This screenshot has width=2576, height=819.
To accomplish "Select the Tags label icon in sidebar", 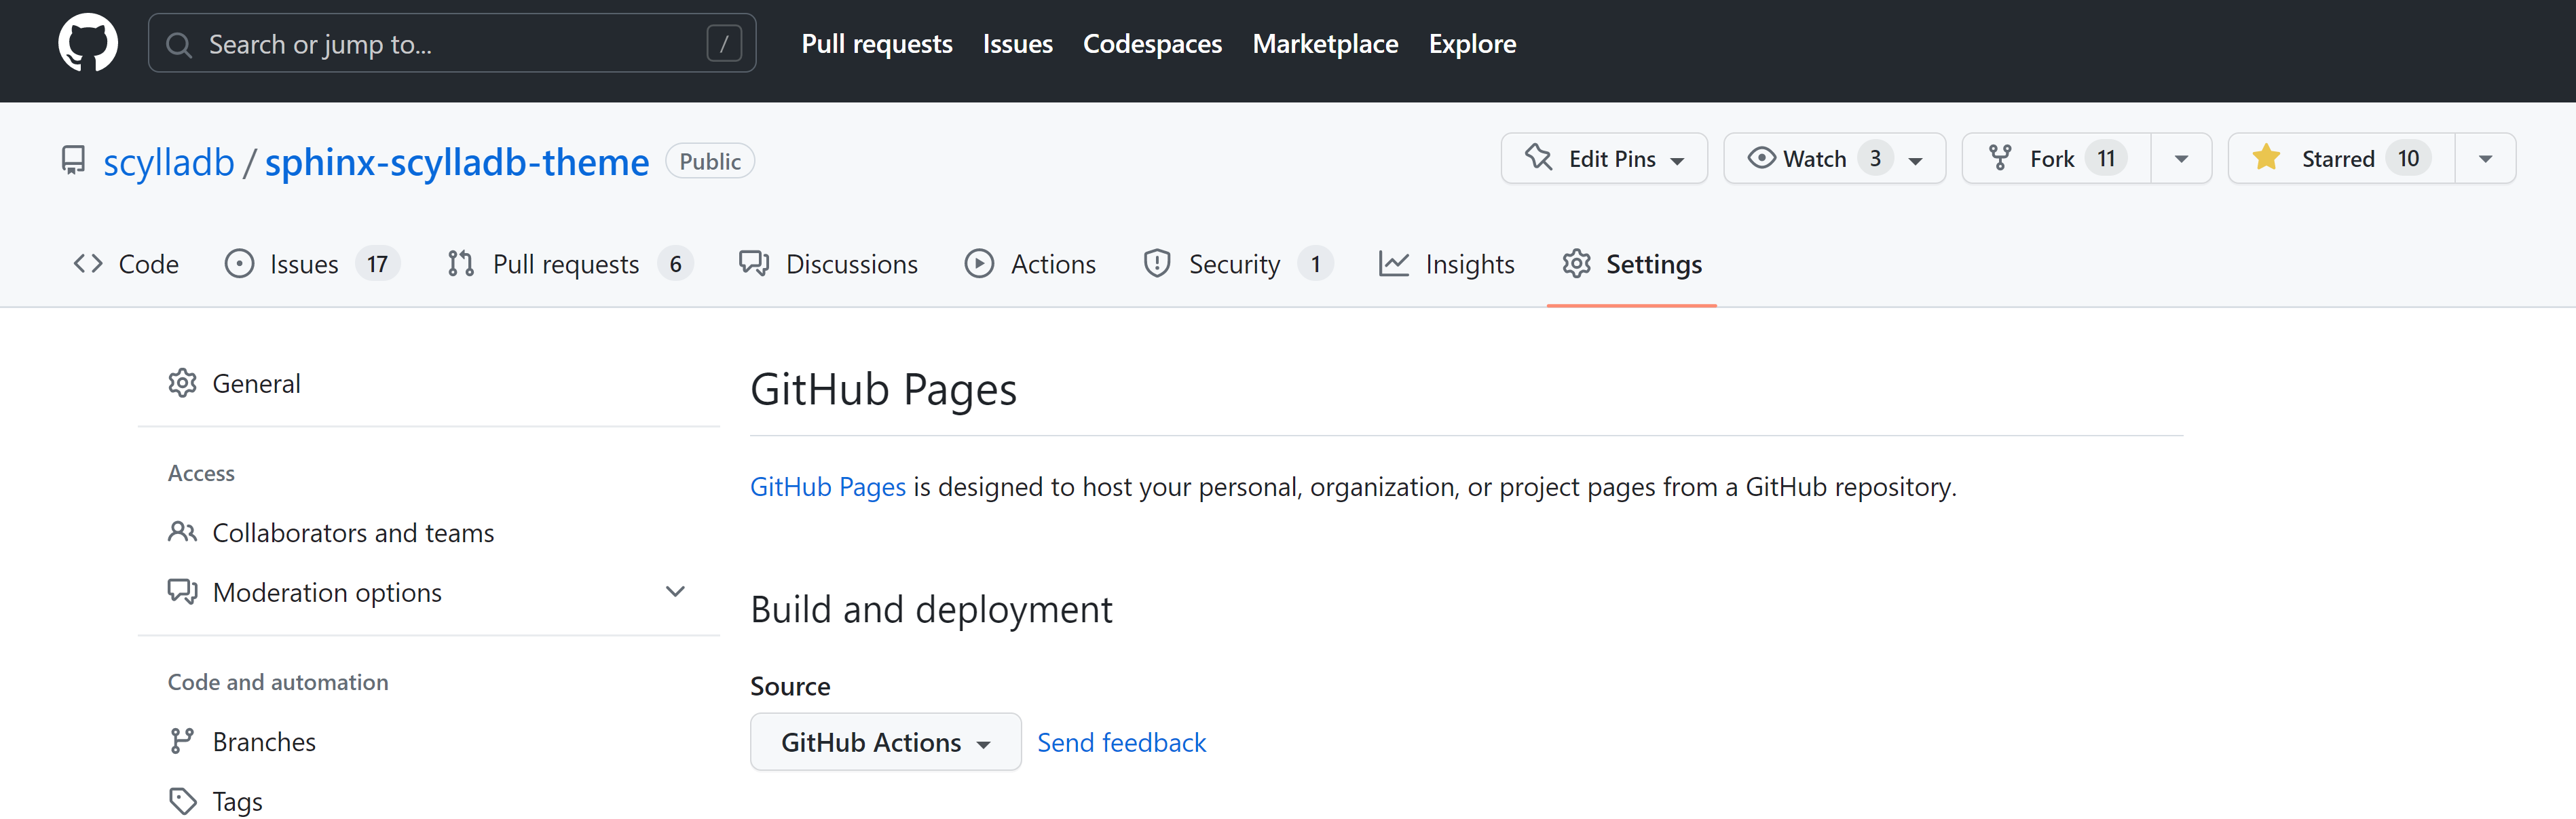I will click(183, 800).
